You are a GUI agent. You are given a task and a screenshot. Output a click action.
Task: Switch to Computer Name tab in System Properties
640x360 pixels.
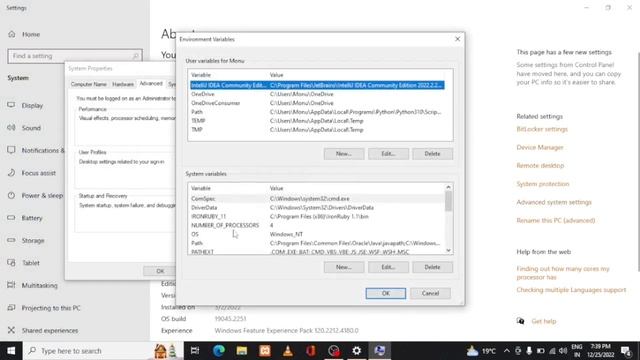pyautogui.click(x=89, y=84)
